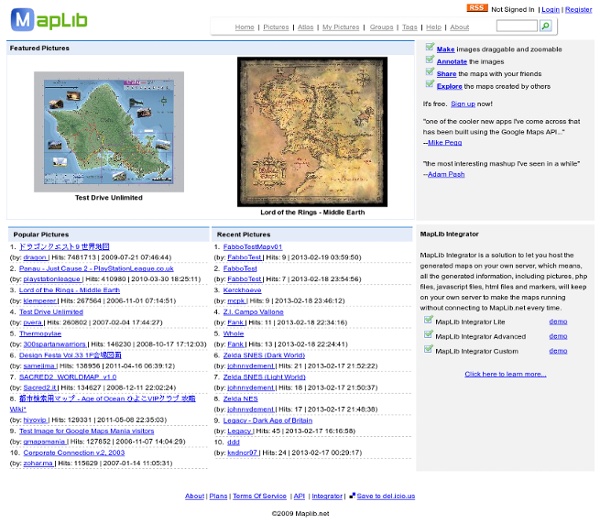This screenshot has width=600, height=527.
Task: Open the Whale recent picture
Action: point(233,334)
